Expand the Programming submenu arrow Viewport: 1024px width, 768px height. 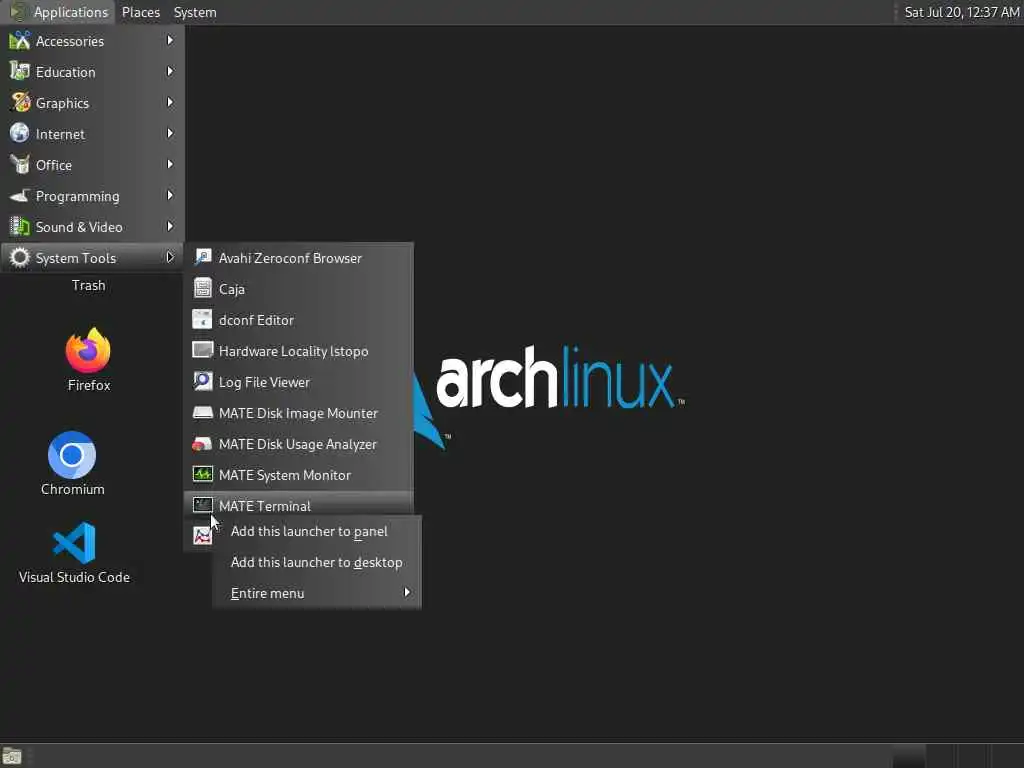170,195
